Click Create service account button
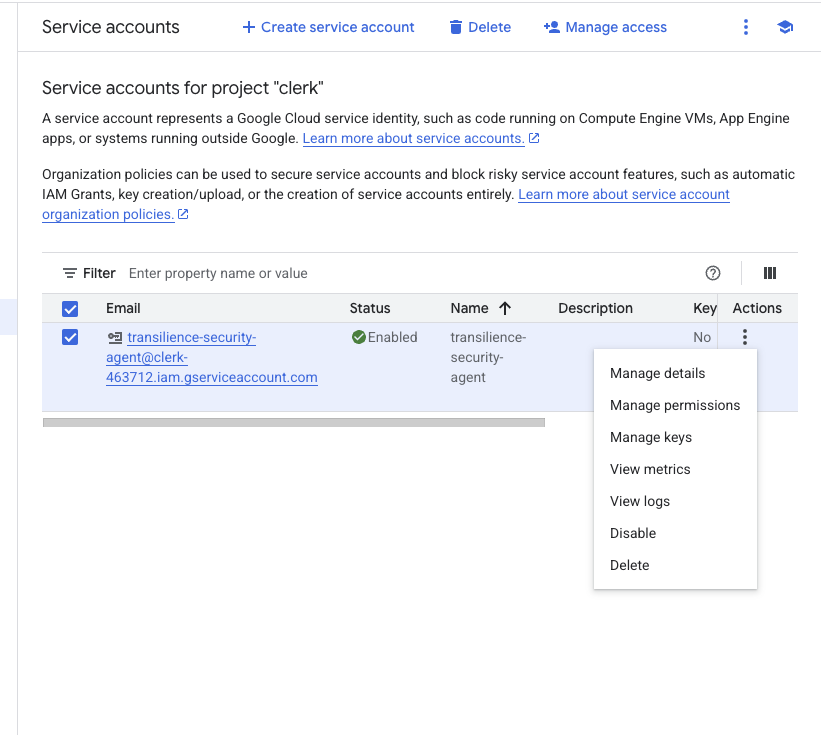821x735 pixels. (328, 27)
